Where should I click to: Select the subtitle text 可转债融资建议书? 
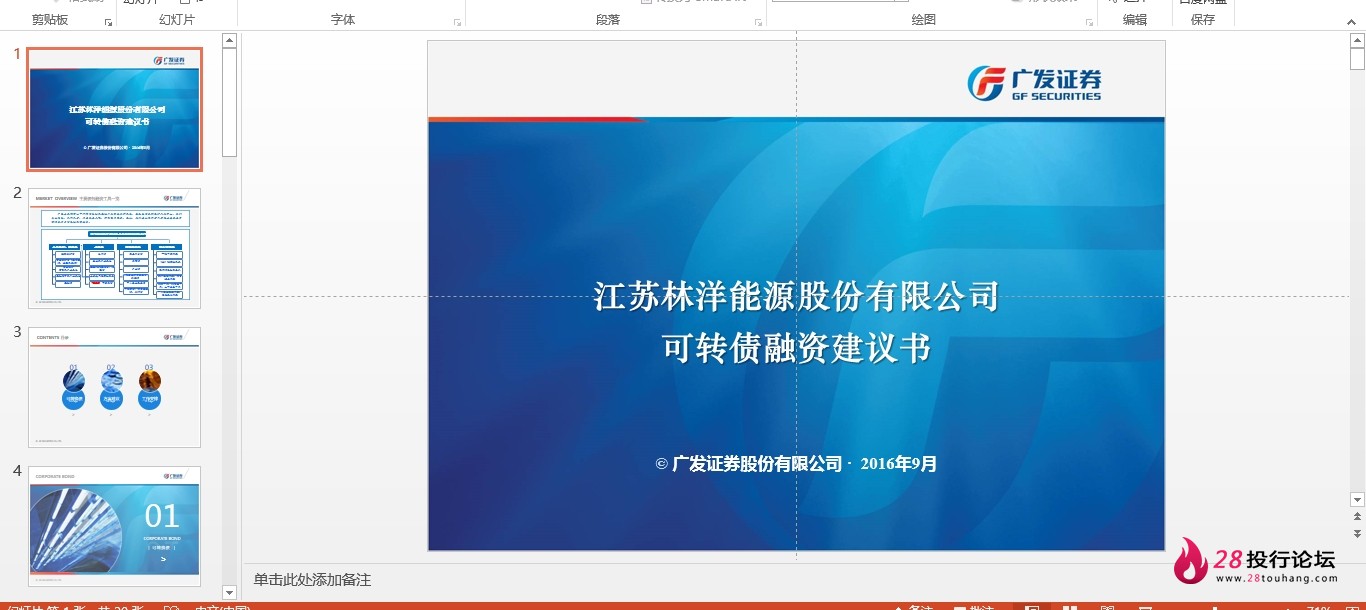[x=797, y=348]
